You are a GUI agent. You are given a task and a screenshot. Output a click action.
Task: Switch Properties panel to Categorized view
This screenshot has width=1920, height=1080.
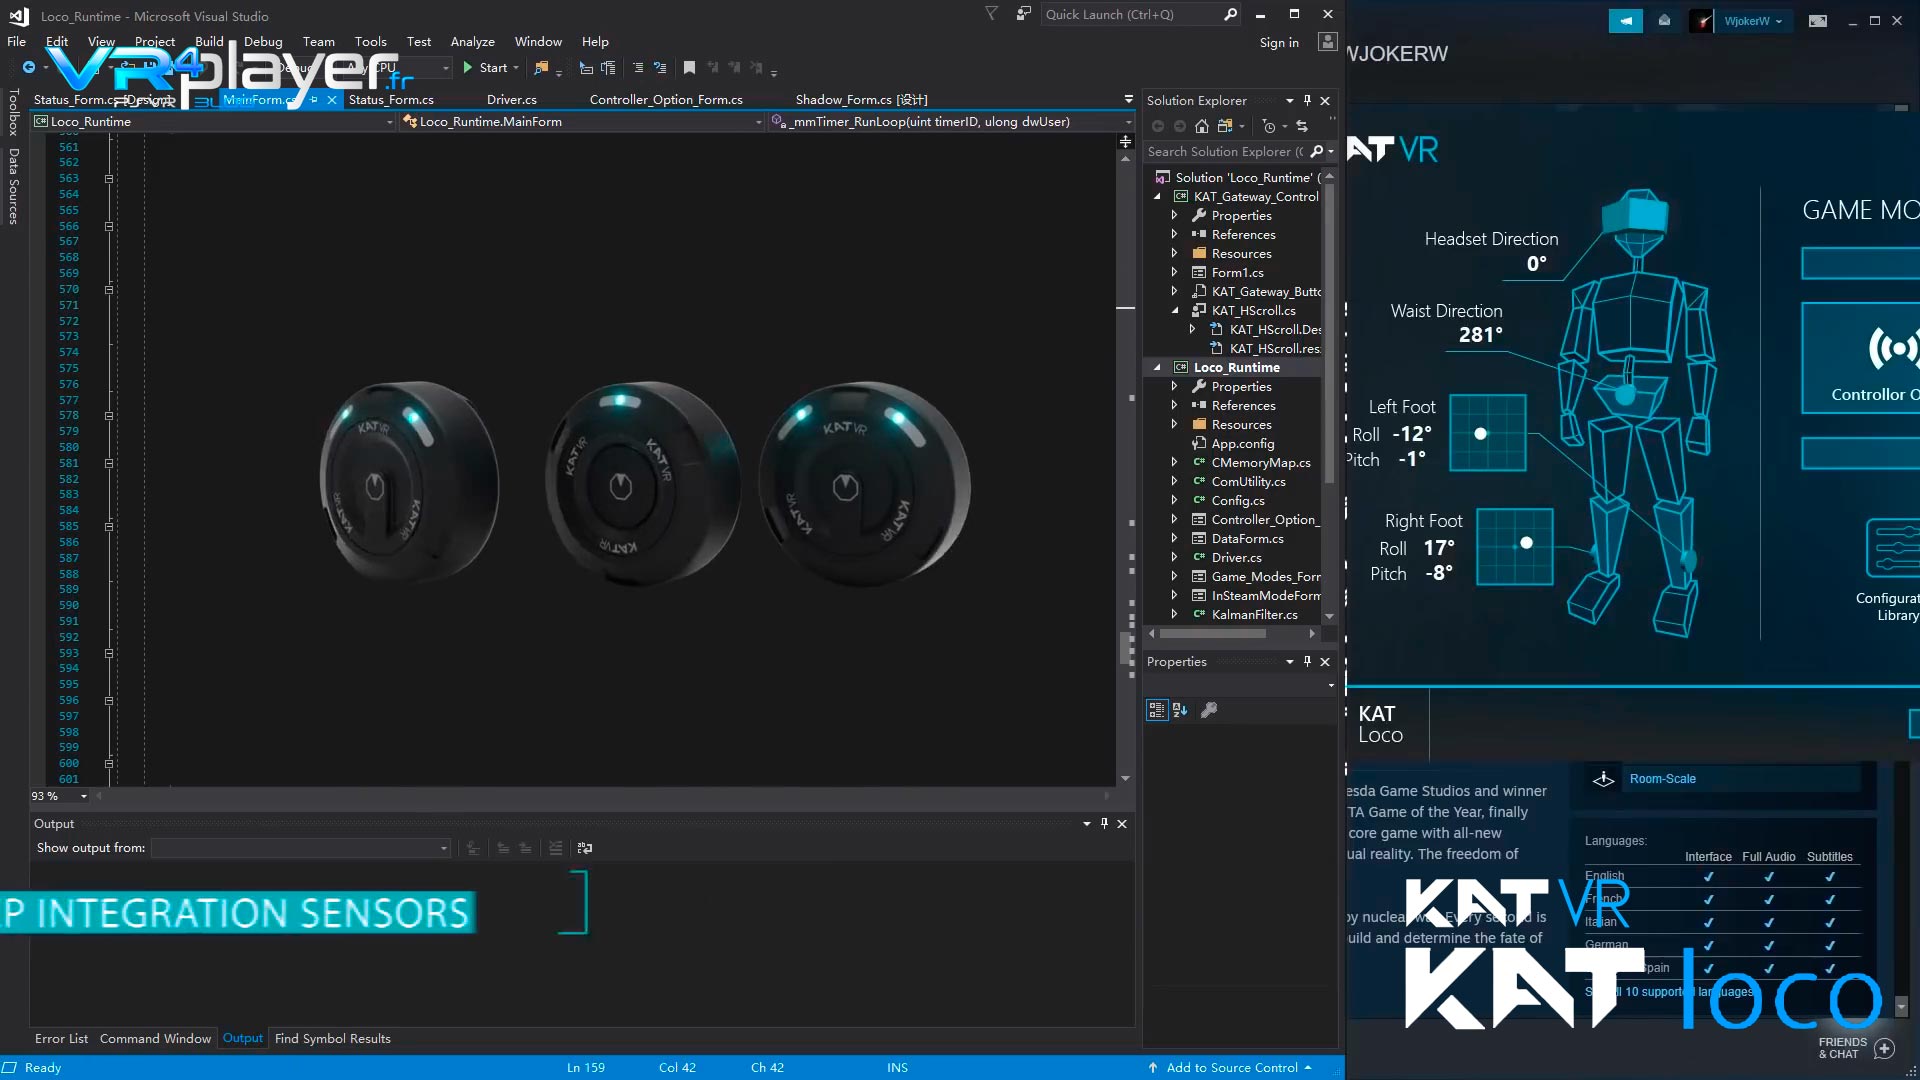point(1157,710)
